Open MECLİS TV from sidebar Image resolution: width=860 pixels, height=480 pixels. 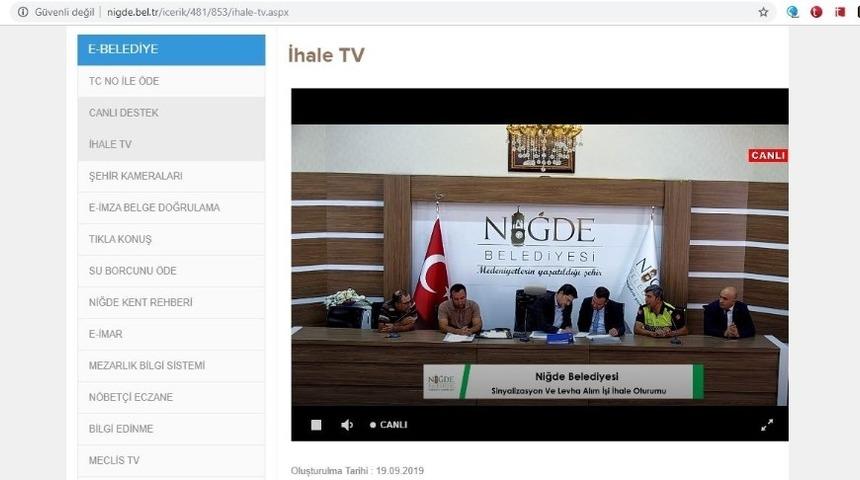coord(171,461)
